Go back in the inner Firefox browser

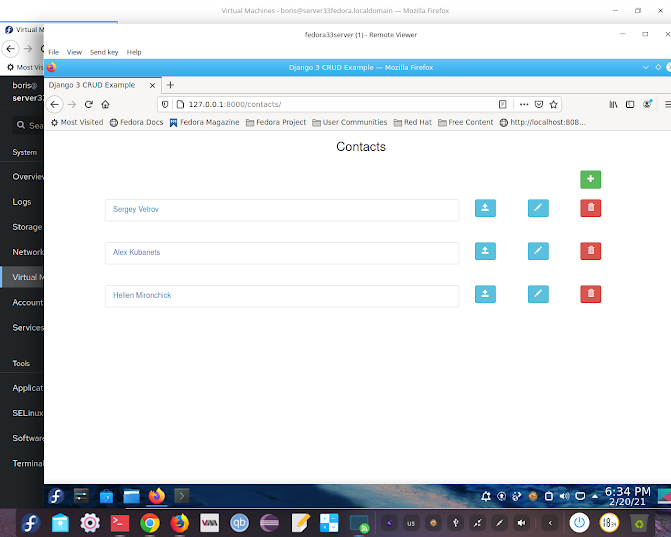54,104
